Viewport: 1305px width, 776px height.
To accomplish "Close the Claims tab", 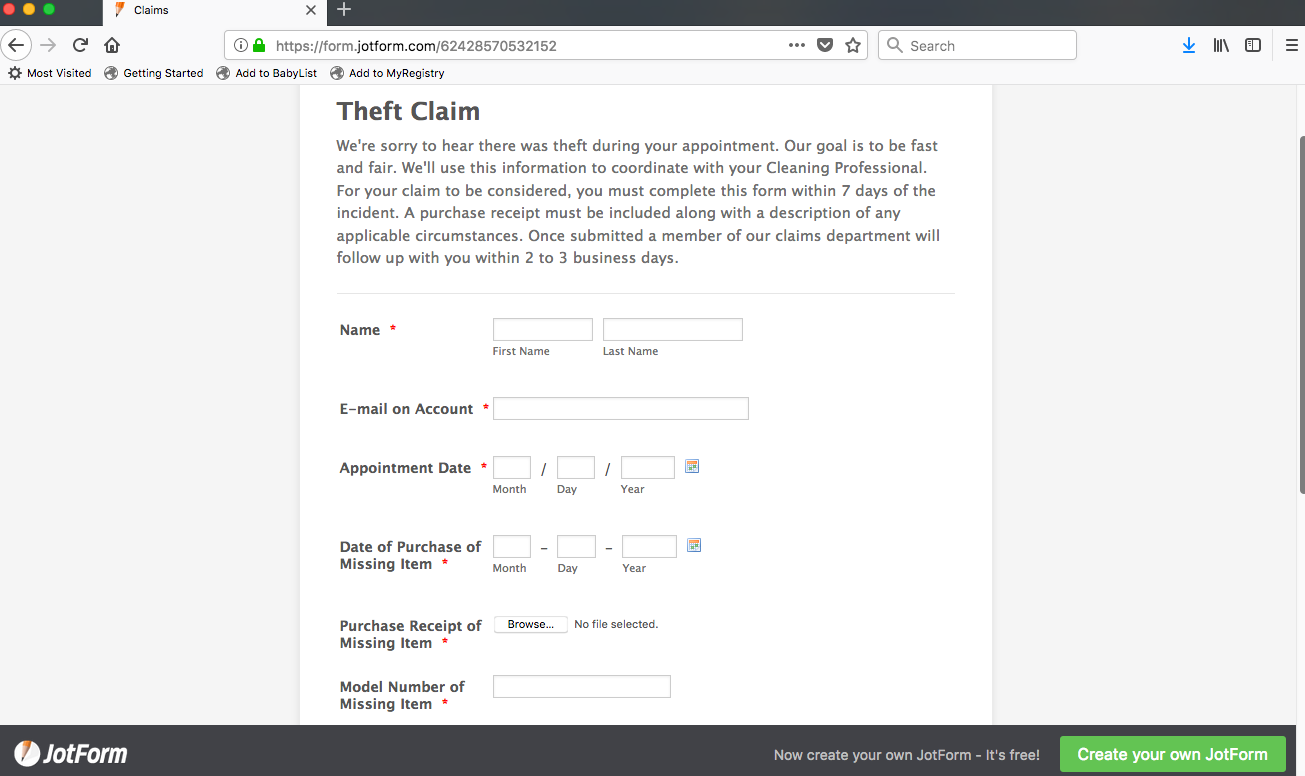I will tap(311, 10).
